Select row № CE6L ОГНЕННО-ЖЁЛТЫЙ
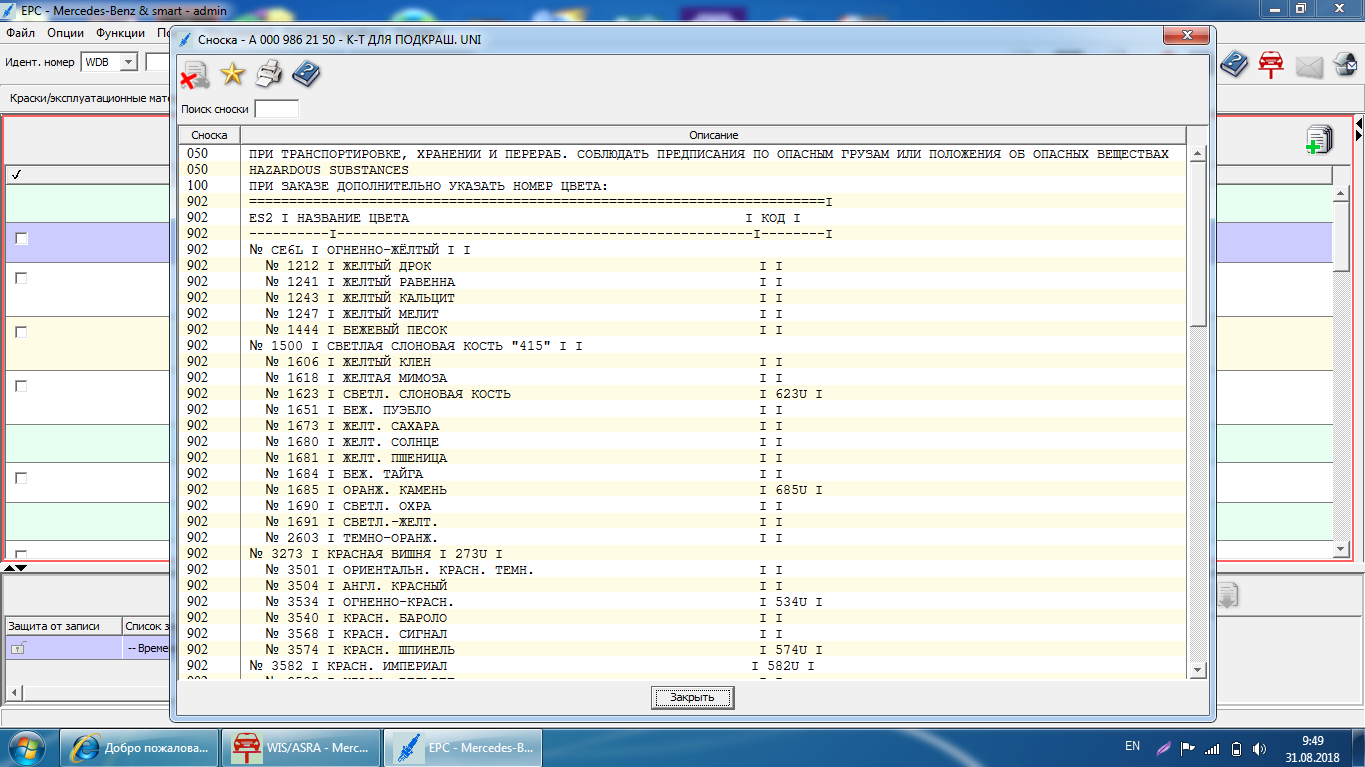The height and width of the screenshot is (767, 1365). (x=682, y=250)
